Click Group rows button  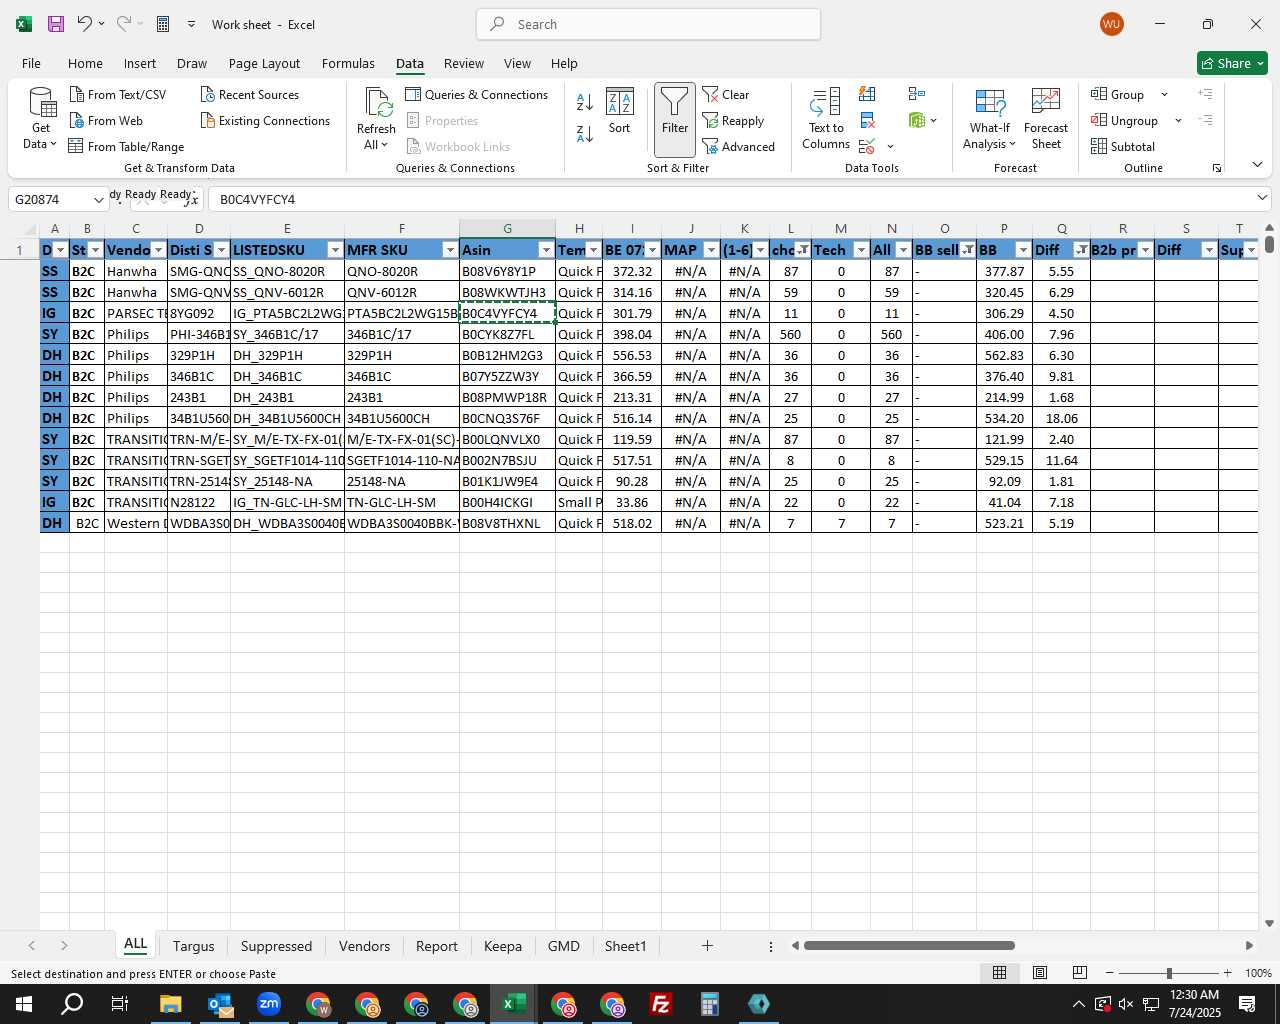coord(1119,94)
